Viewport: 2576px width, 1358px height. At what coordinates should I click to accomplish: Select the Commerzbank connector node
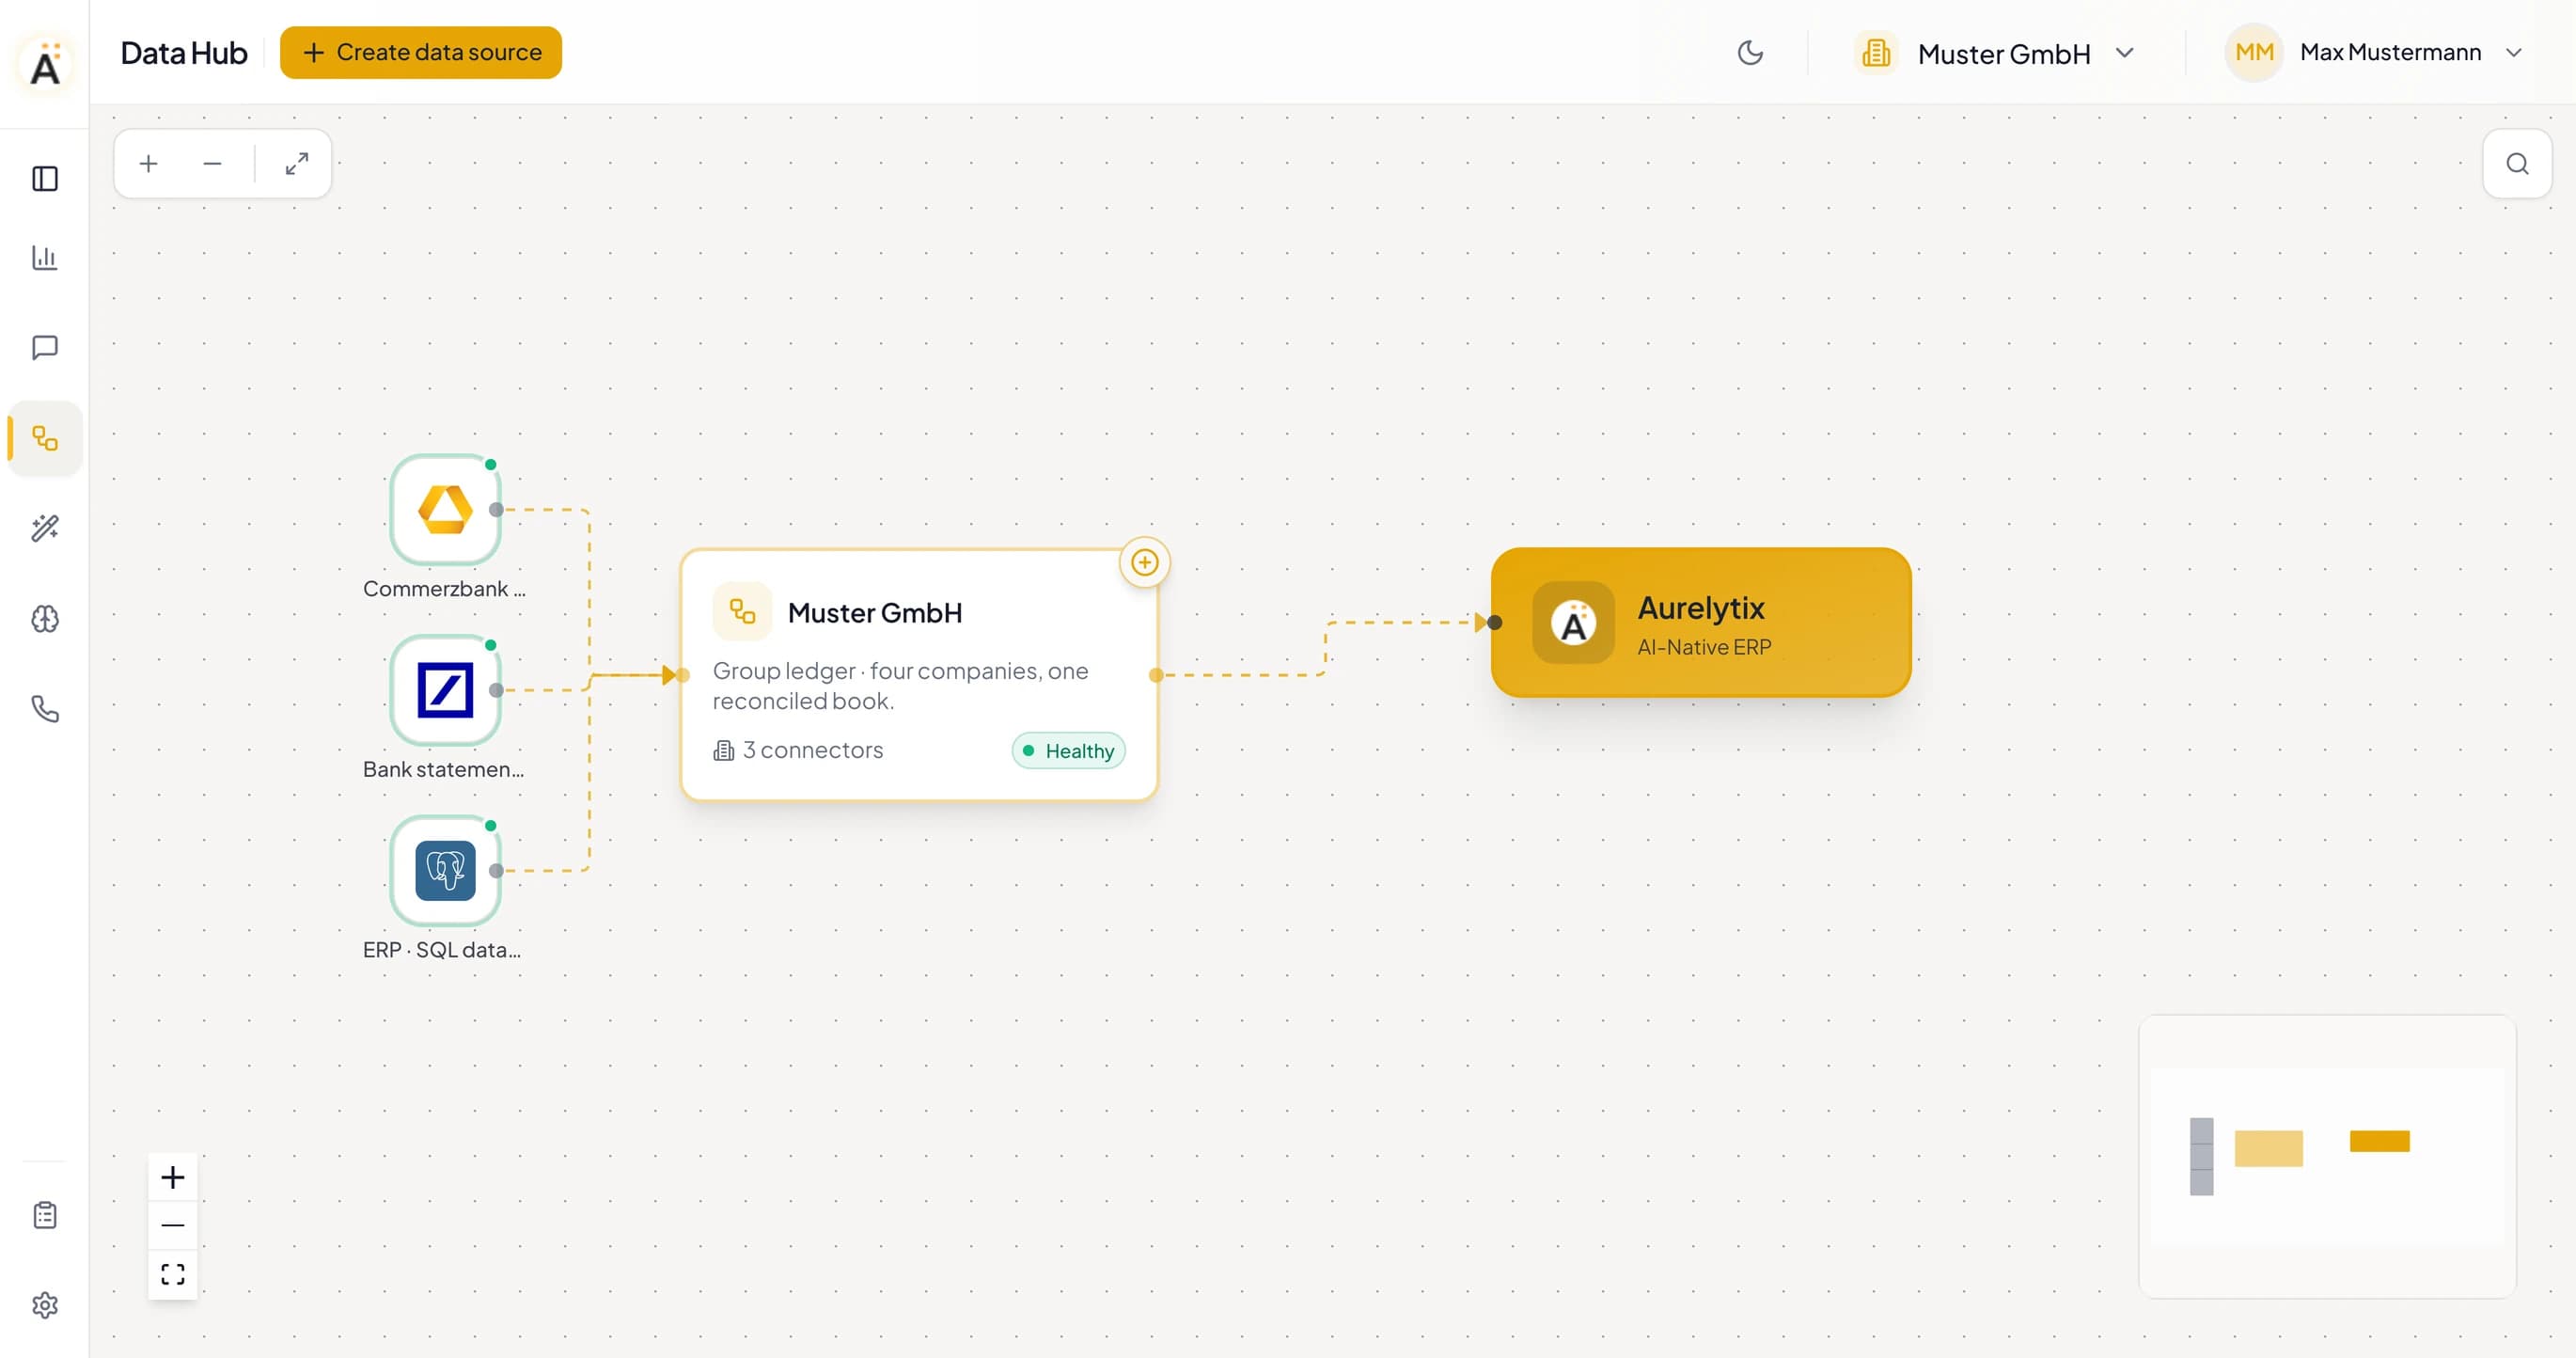(x=445, y=509)
